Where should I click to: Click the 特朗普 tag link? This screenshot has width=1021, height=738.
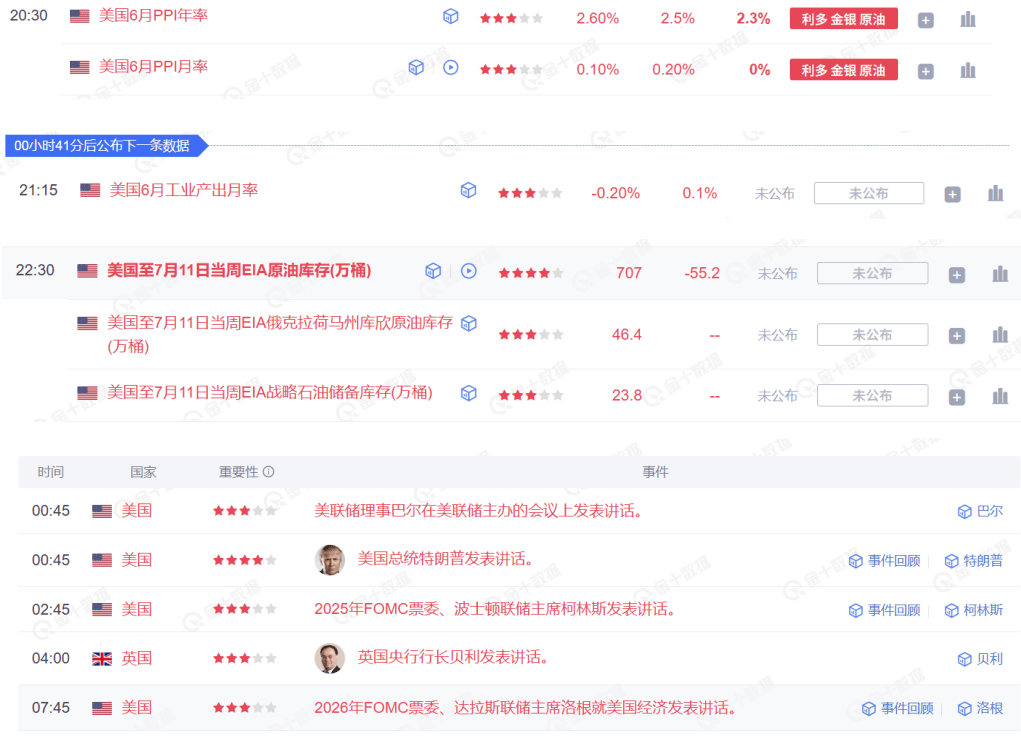(x=973, y=561)
